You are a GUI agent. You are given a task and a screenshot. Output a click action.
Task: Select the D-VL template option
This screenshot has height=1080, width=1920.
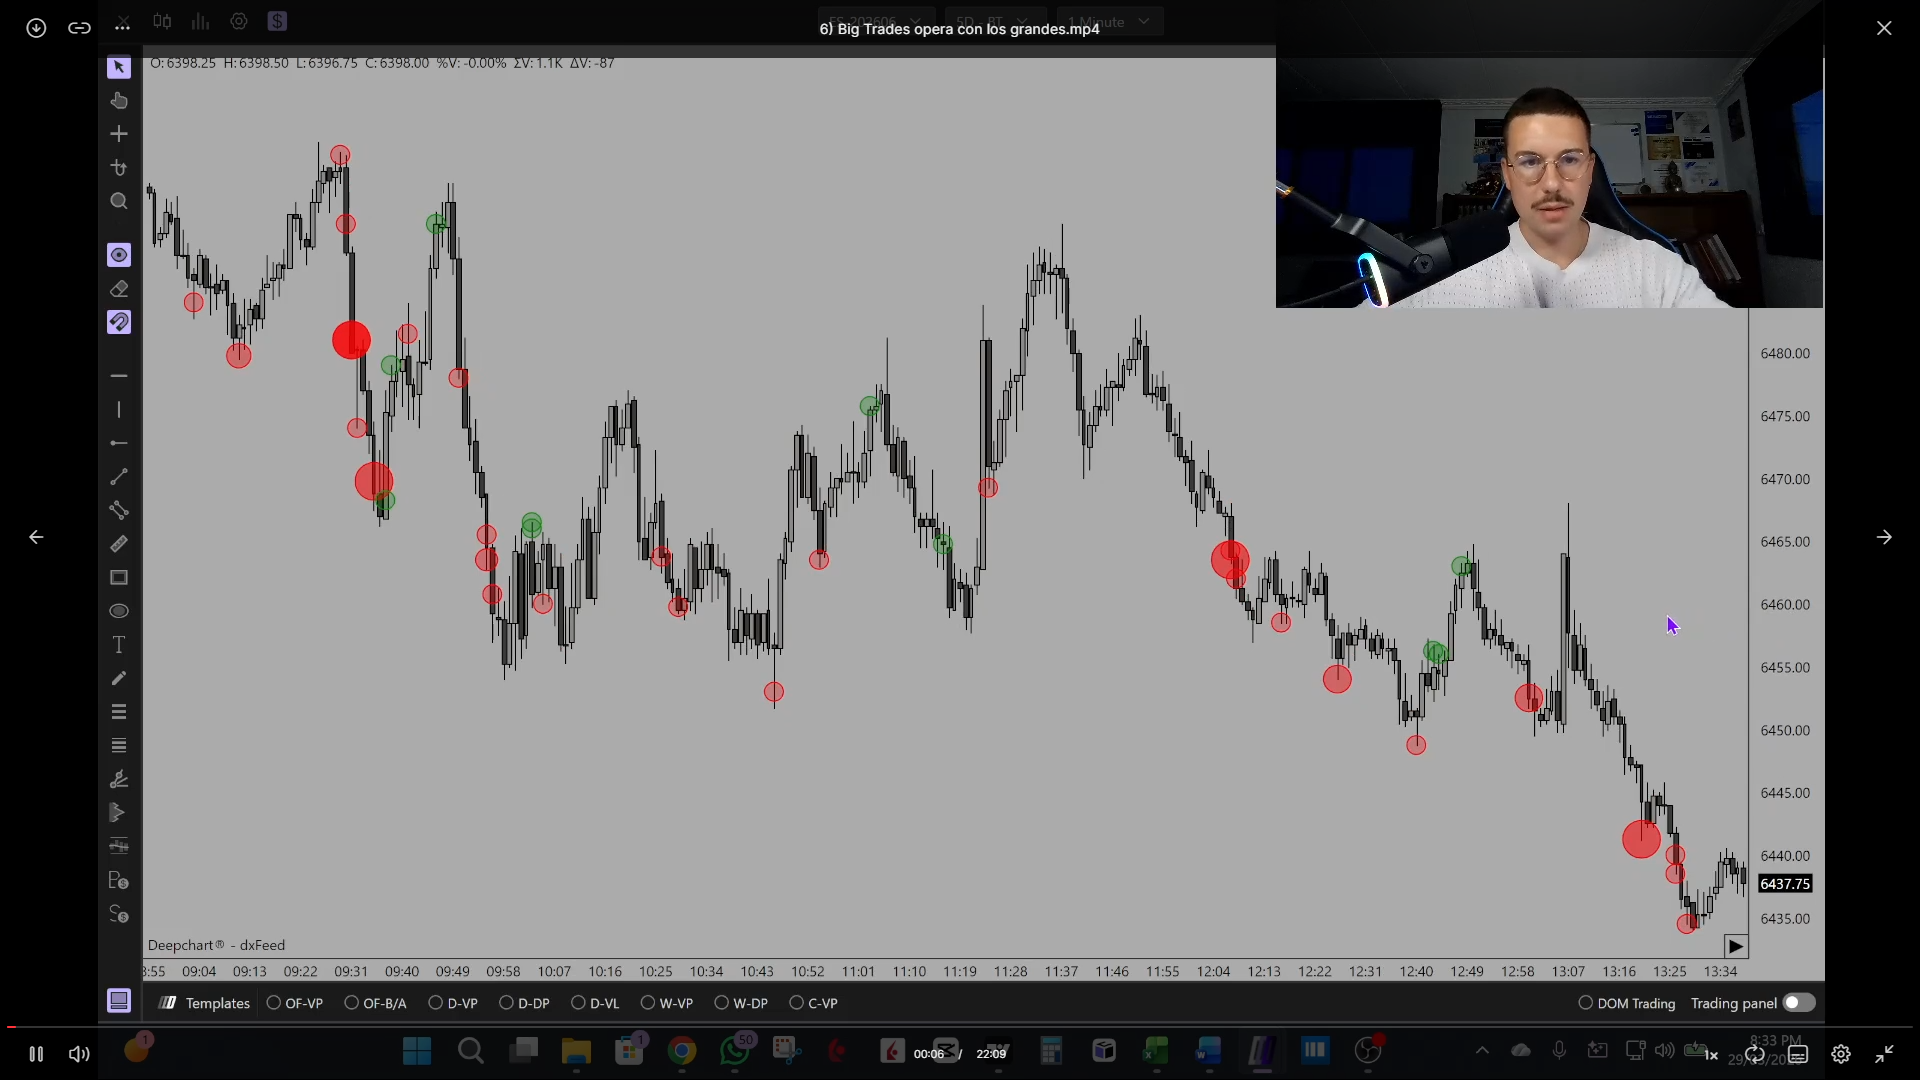coord(595,1003)
